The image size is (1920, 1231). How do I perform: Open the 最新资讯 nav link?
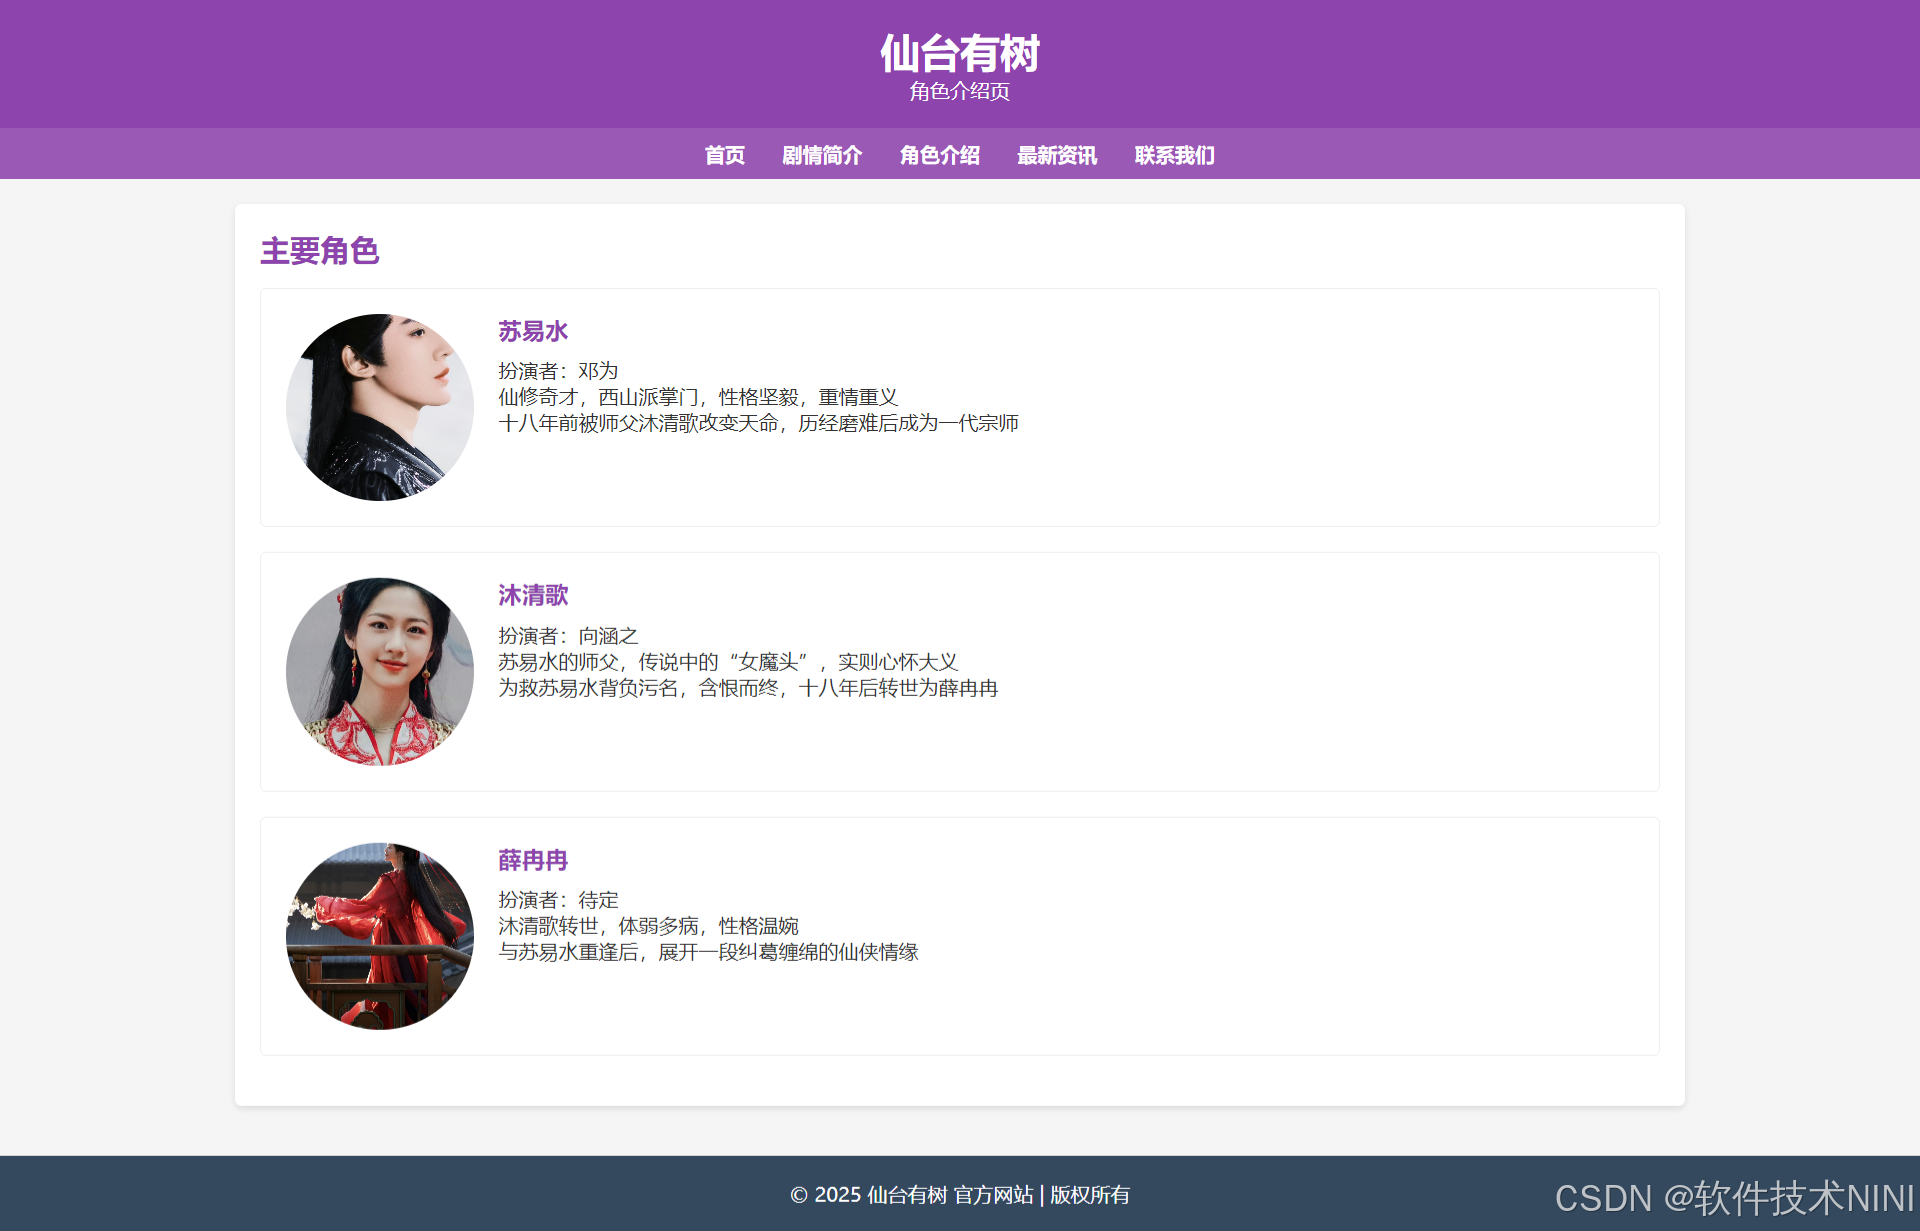[x=1056, y=155]
